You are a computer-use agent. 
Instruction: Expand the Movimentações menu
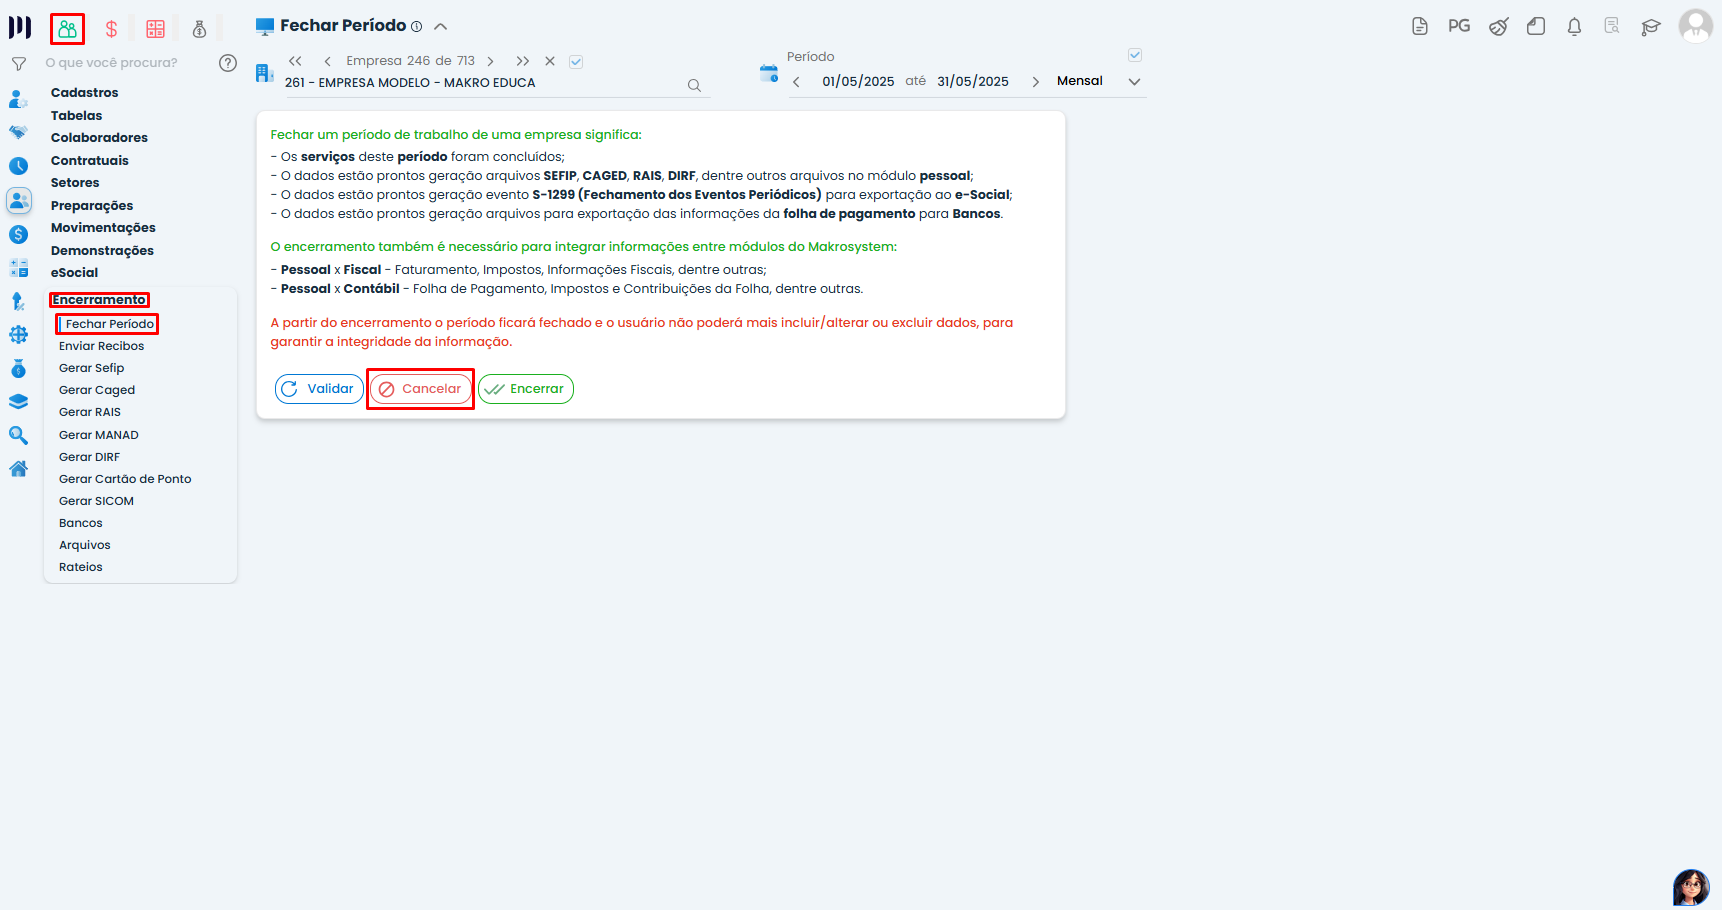(x=103, y=228)
